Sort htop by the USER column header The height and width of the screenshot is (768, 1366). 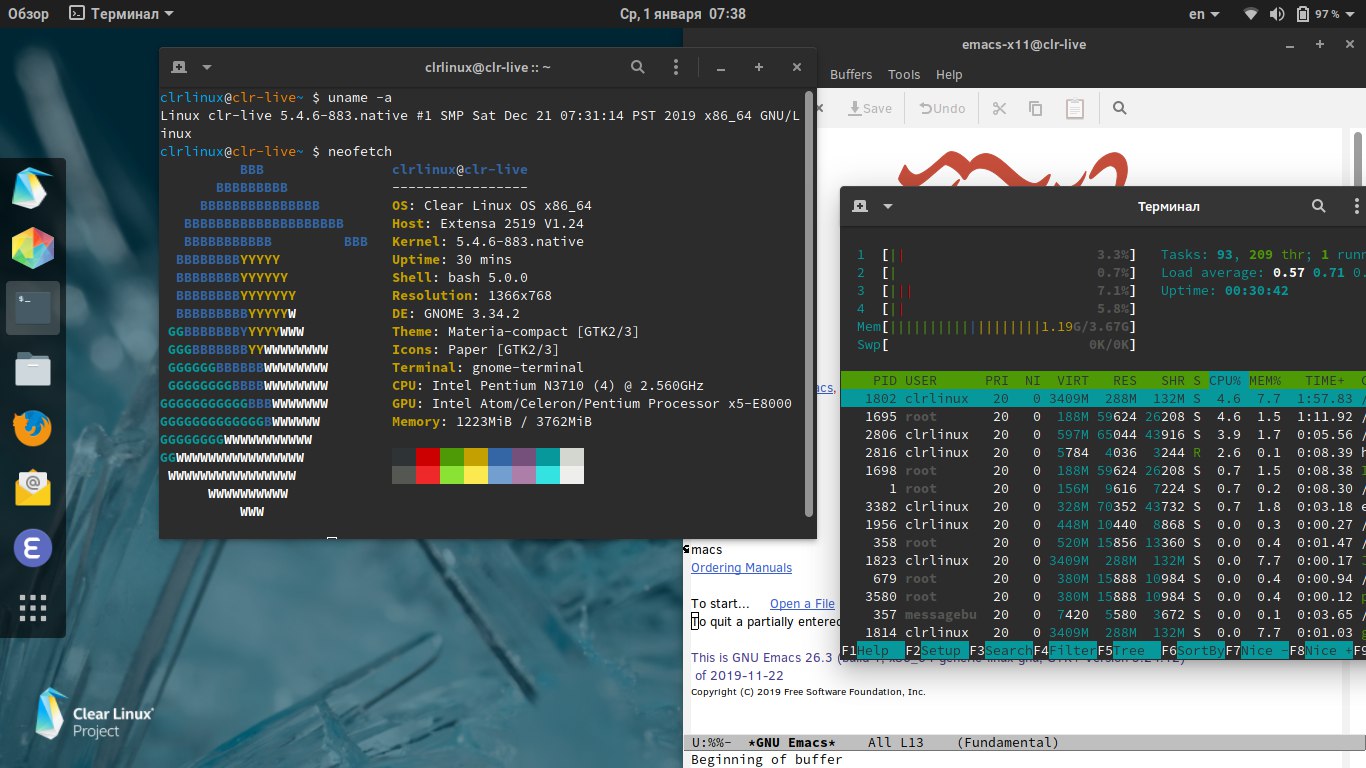point(921,381)
